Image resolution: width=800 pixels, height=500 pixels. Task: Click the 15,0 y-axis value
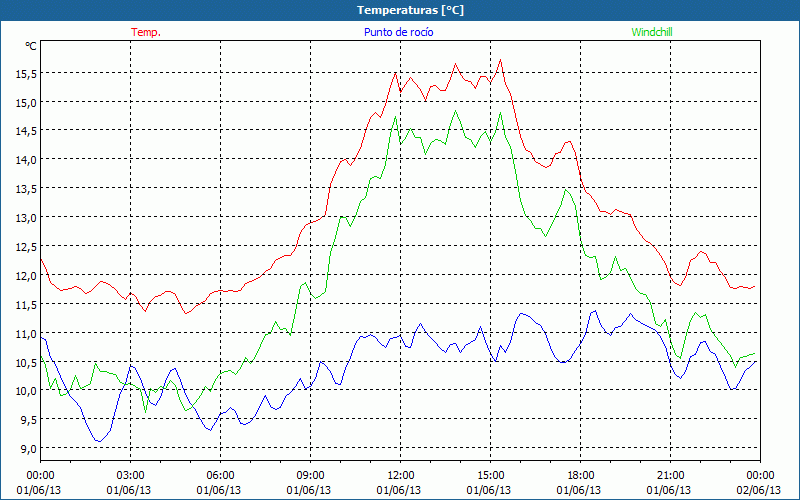26,103
